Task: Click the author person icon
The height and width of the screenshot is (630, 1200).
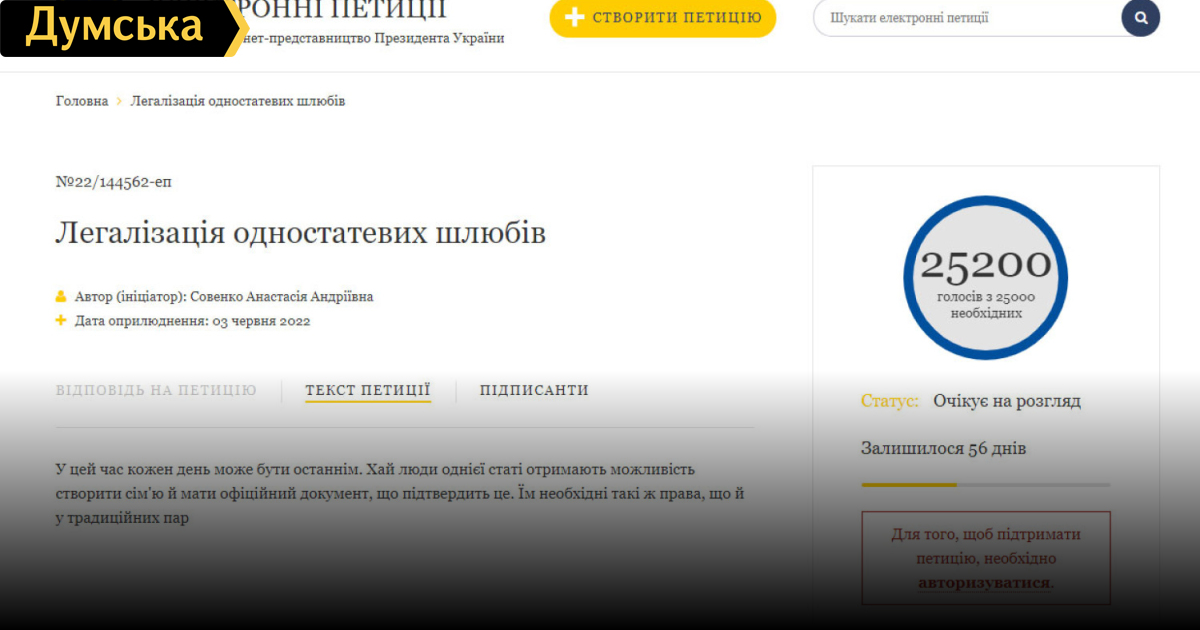Action: click(x=61, y=297)
